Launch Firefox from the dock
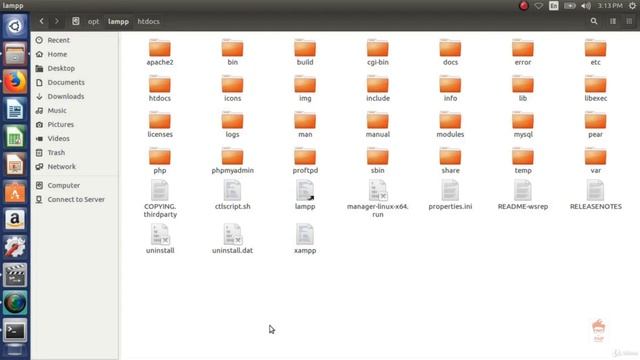Image resolution: width=640 pixels, height=360 pixels. click(15, 81)
